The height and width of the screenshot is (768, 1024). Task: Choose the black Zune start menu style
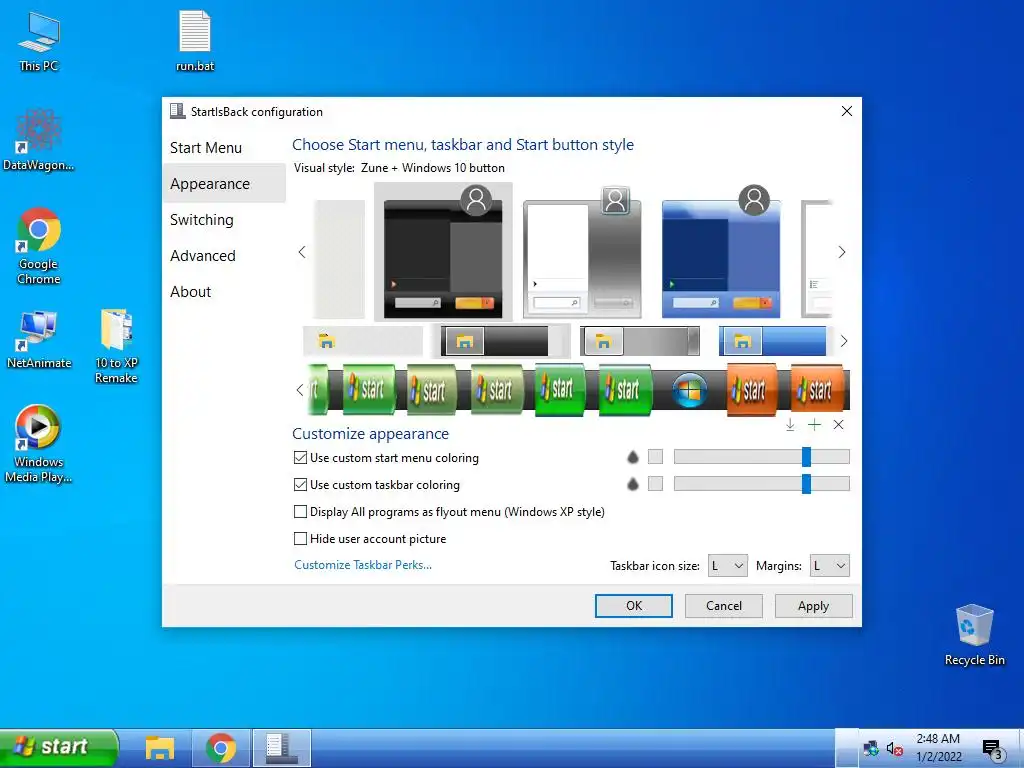443,251
